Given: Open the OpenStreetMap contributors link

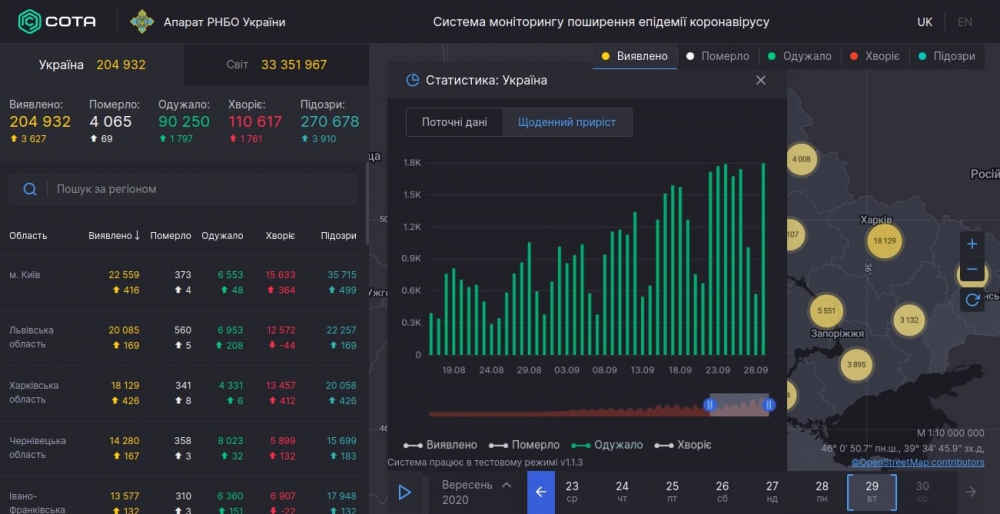Looking at the screenshot, I should click(x=917, y=462).
